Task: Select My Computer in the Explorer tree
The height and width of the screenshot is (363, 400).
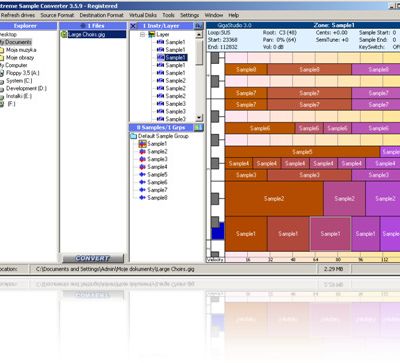Action: pos(13,65)
